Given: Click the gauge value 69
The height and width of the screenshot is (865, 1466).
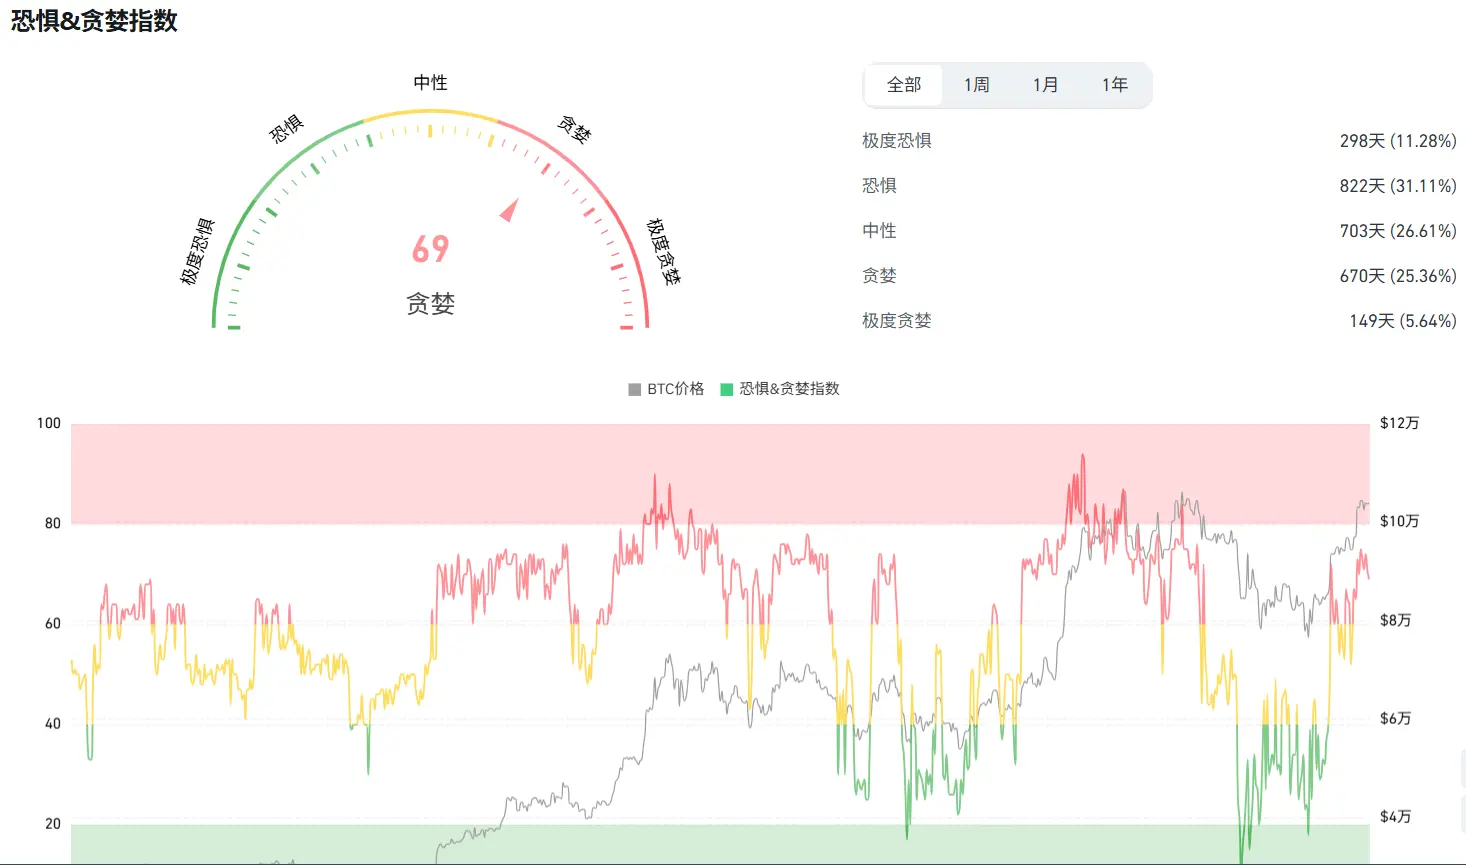Looking at the screenshot, I should tap(431, 249).
